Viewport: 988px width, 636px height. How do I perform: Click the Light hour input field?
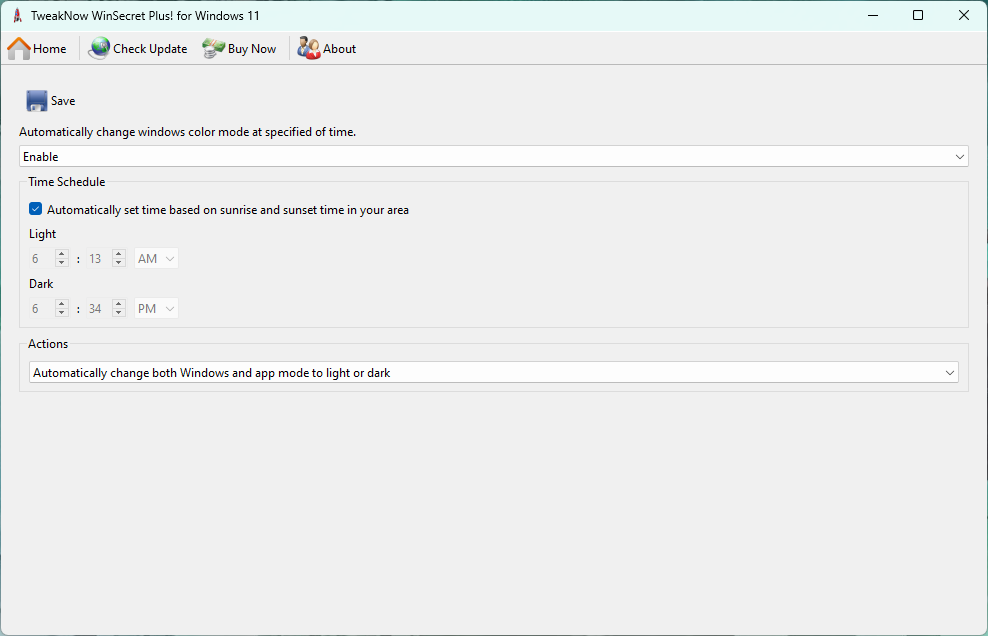[40, 259]
